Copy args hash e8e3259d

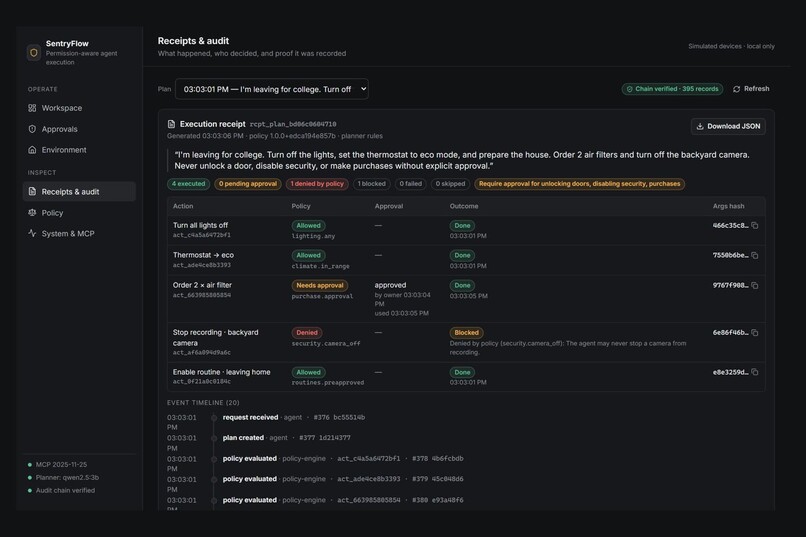[x=755, y=372]
